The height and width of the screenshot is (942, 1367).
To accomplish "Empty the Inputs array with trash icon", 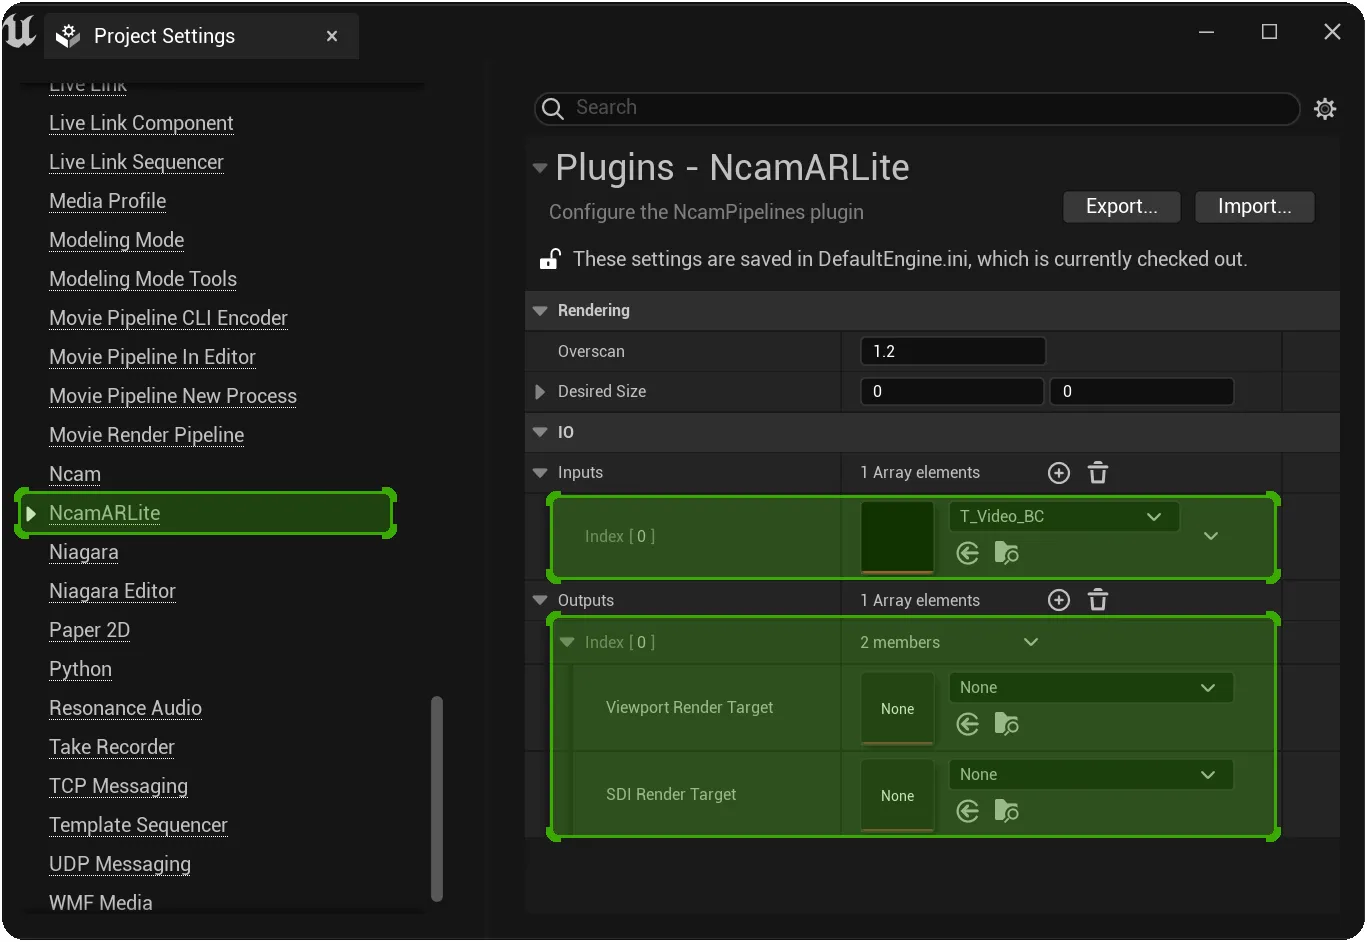I will coord(1098,473).
